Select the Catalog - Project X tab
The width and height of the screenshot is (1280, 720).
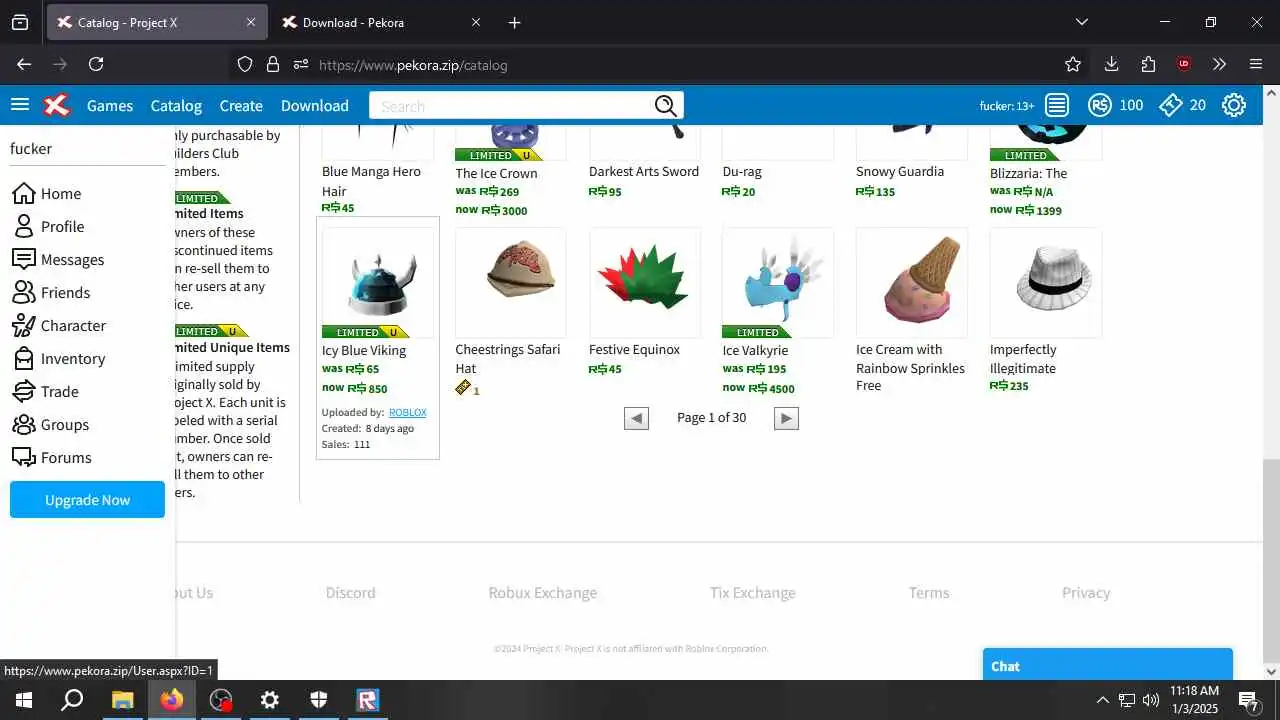click(x=155, y=22)
